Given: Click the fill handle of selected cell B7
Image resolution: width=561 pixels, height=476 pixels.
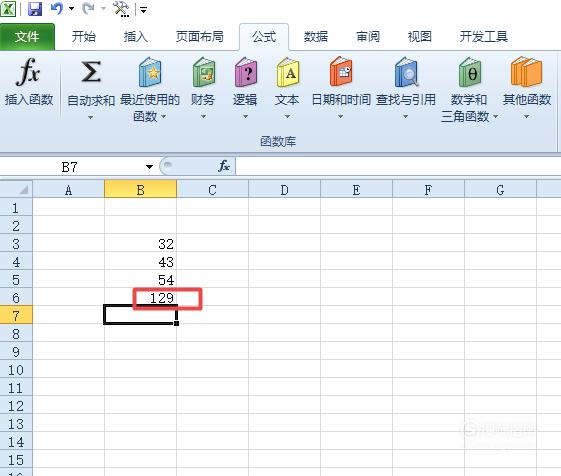Looking at the screenshot, I should click(176, 324).
